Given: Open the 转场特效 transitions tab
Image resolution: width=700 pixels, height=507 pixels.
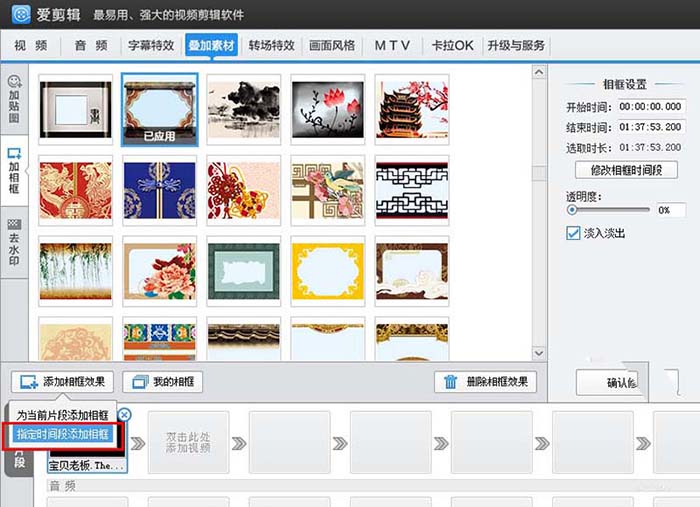Looking at the screenshot, I should click(272, 46).
